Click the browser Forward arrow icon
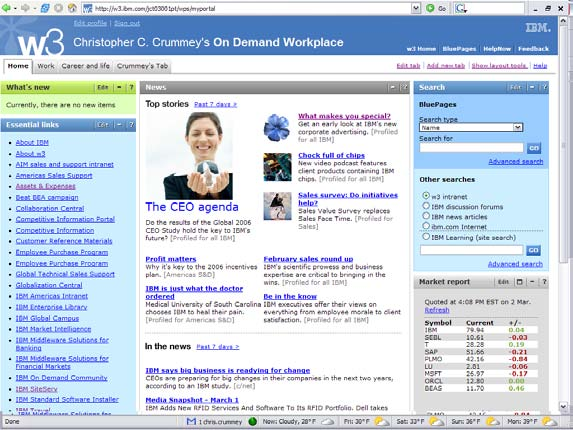 click(x=25, y=8)
